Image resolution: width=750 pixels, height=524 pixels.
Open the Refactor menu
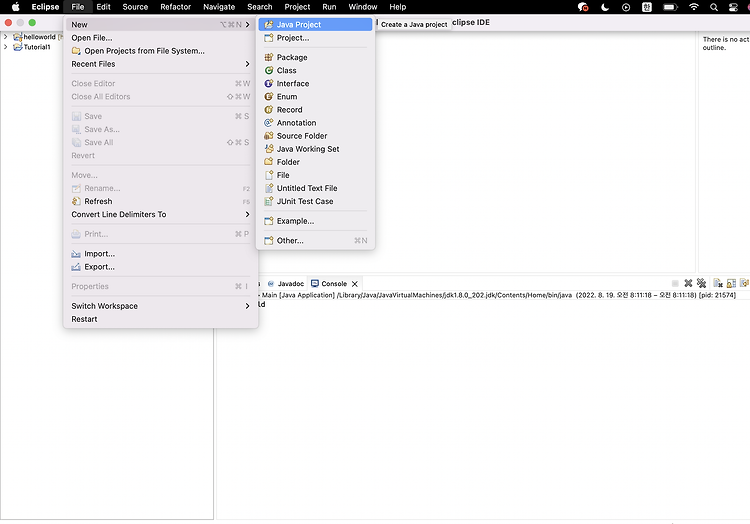point(176,7)
